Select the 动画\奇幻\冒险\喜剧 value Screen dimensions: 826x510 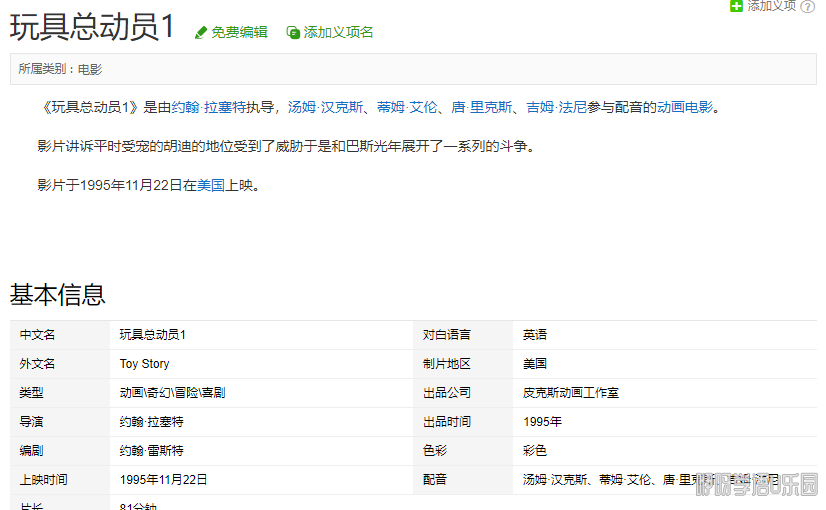pyautogui.click(x=172, y=393)
